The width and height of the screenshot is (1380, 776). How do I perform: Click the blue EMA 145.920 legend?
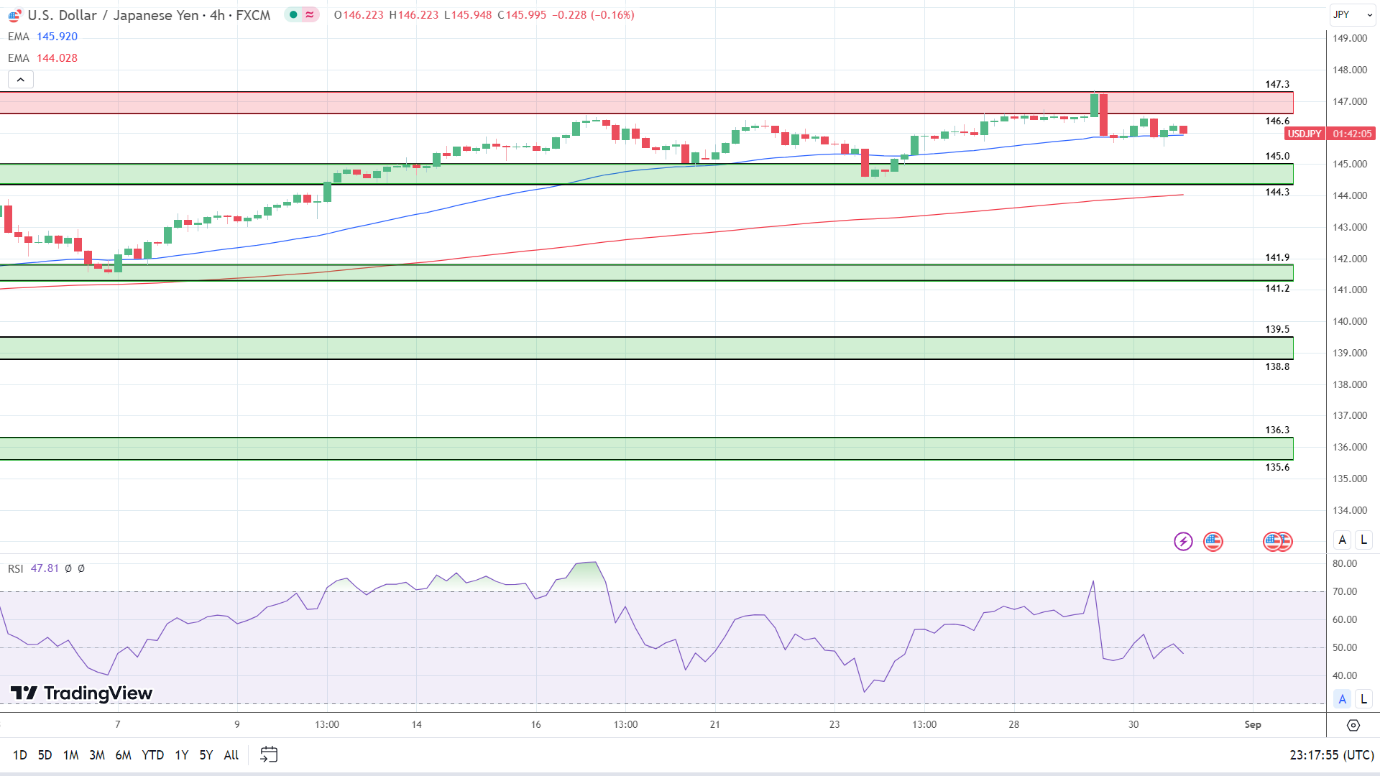tap(42, 36)
